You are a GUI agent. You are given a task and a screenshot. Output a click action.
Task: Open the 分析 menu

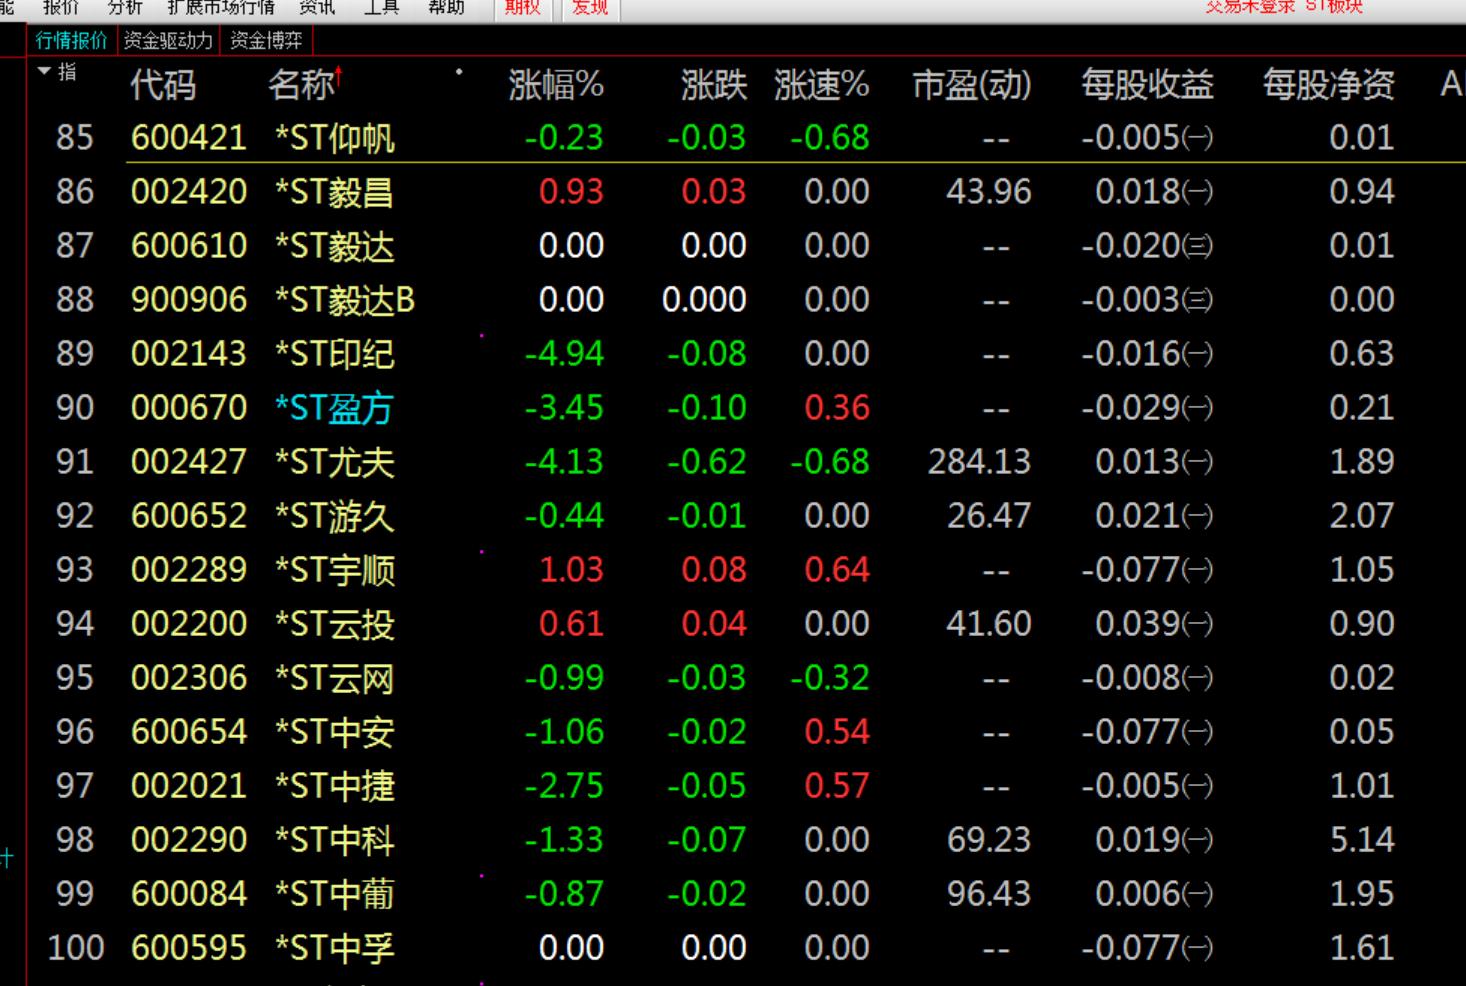[x=125, y=7]
